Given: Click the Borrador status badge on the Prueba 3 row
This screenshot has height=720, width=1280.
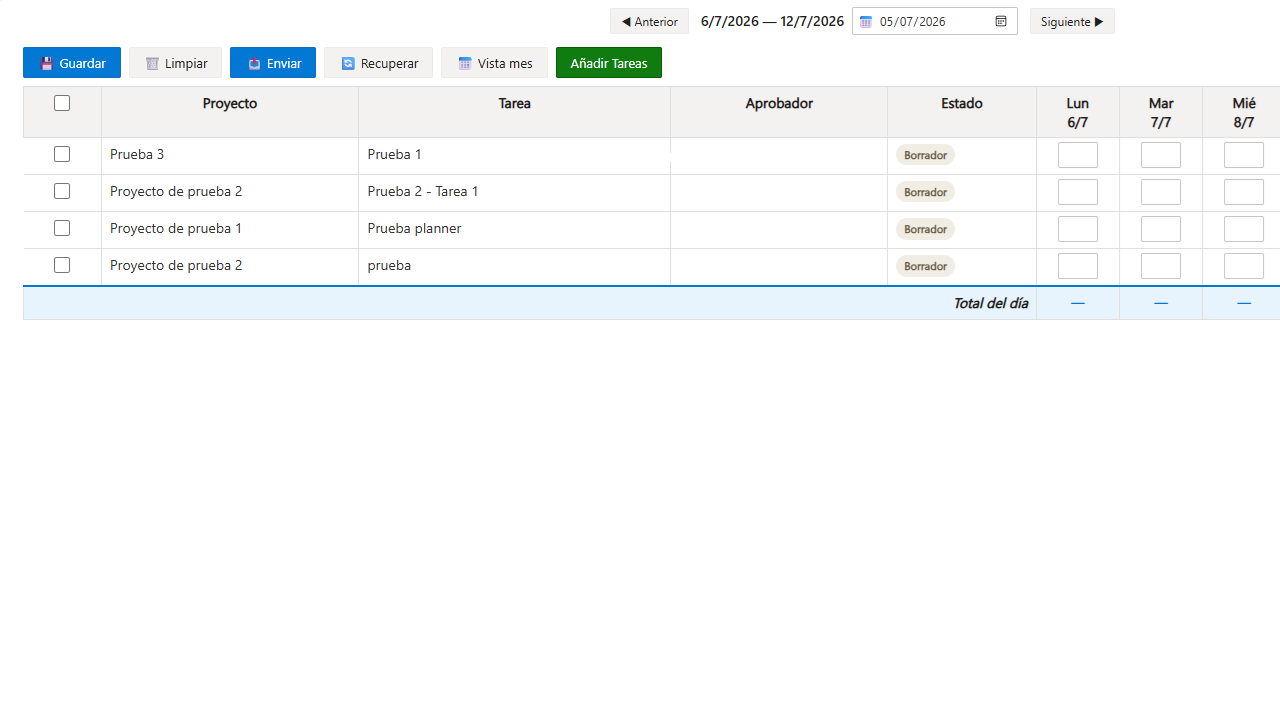Looking at the screenshot, I should [925, 155].
